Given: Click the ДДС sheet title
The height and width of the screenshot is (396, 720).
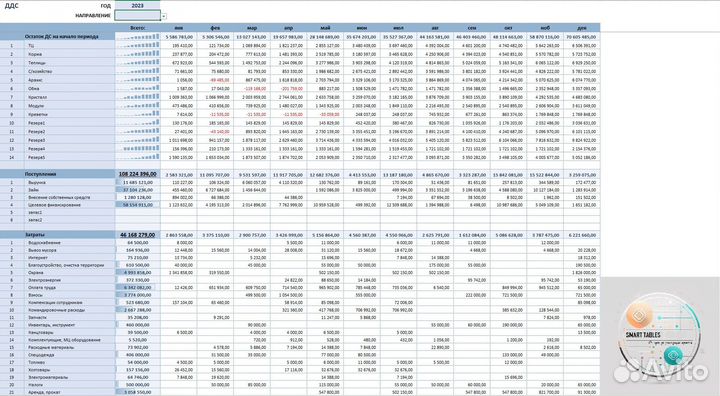Looking at the screenshot, I should pos(11,6).
